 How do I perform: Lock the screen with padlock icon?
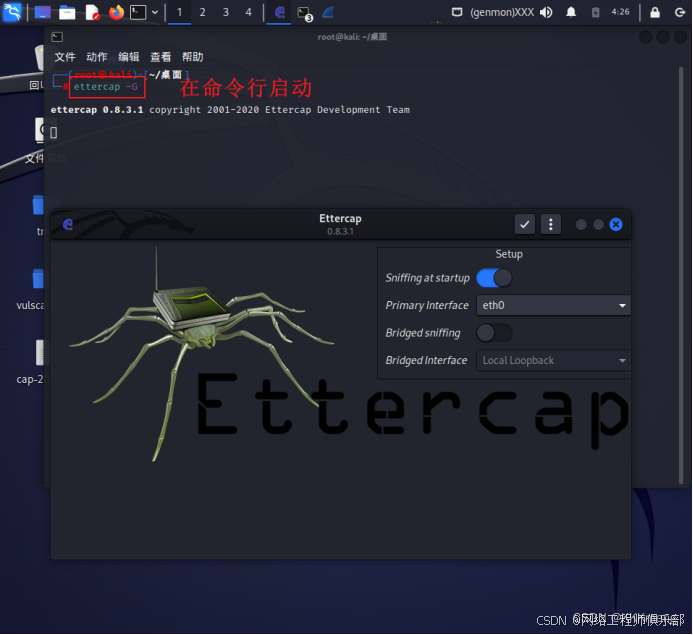pyautogui.click(x=655, y=12)
